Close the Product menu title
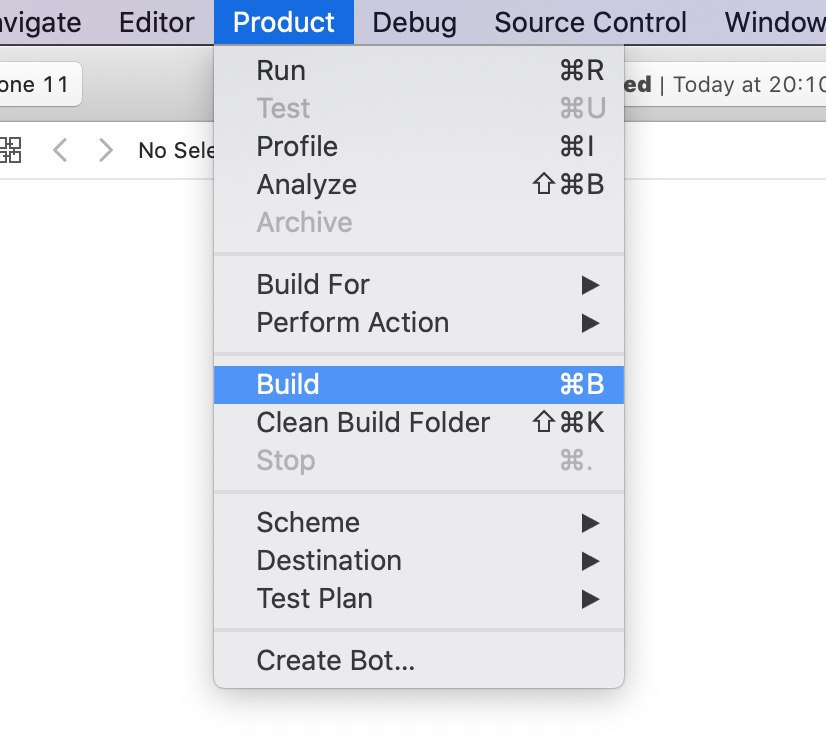This screenshot has width=826, height=746. (x=283, y=22)
